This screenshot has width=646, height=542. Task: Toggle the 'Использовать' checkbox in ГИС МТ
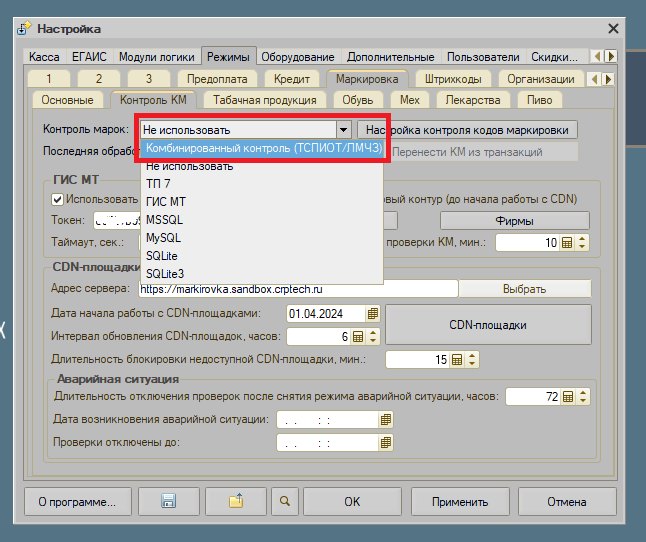pos(57,200)
